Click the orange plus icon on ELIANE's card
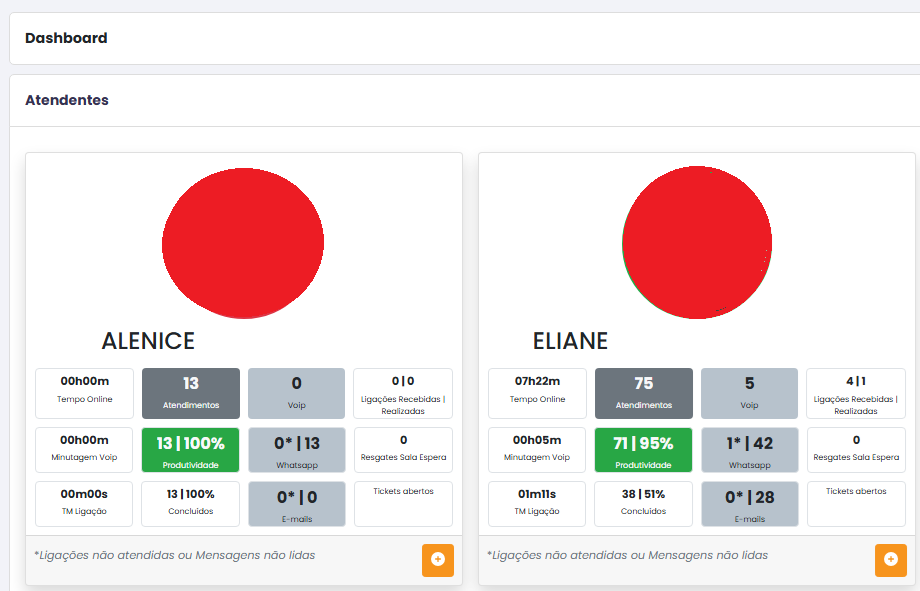Viewport: 920px width, 591px height. point(890,560)
